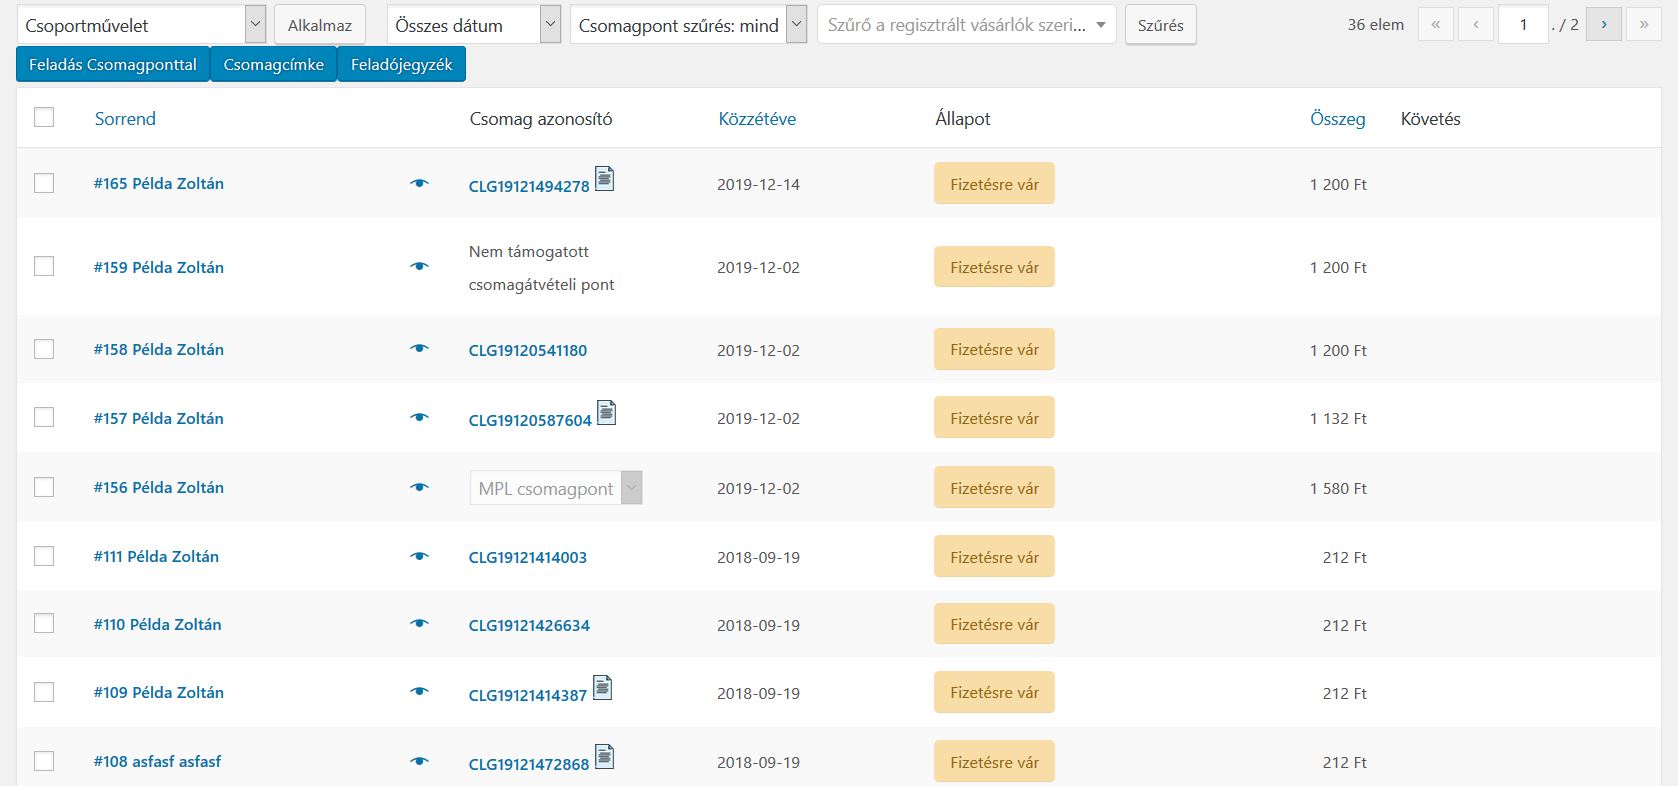Preview order #158 with eye icon

pyautogui.click(x=419, y=349)
